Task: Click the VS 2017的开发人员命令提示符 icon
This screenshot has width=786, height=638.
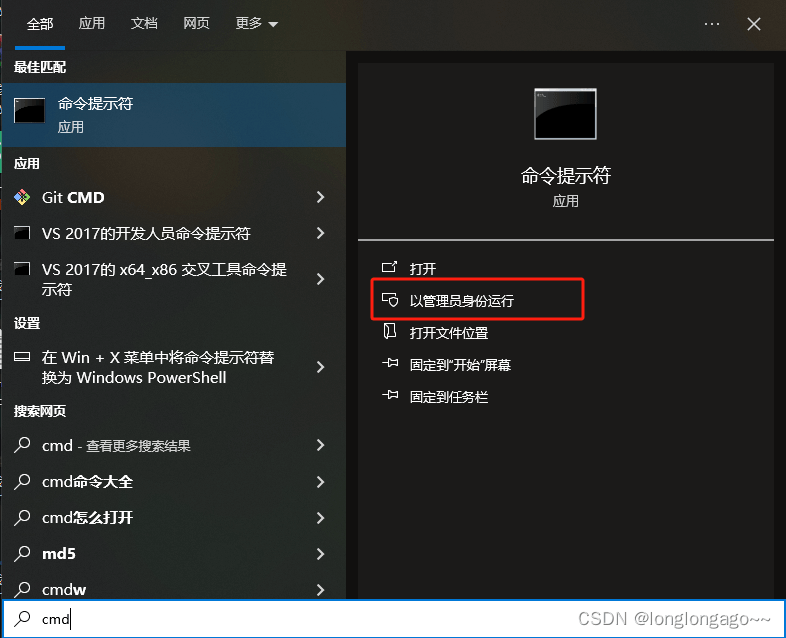Action: point(22,233)
